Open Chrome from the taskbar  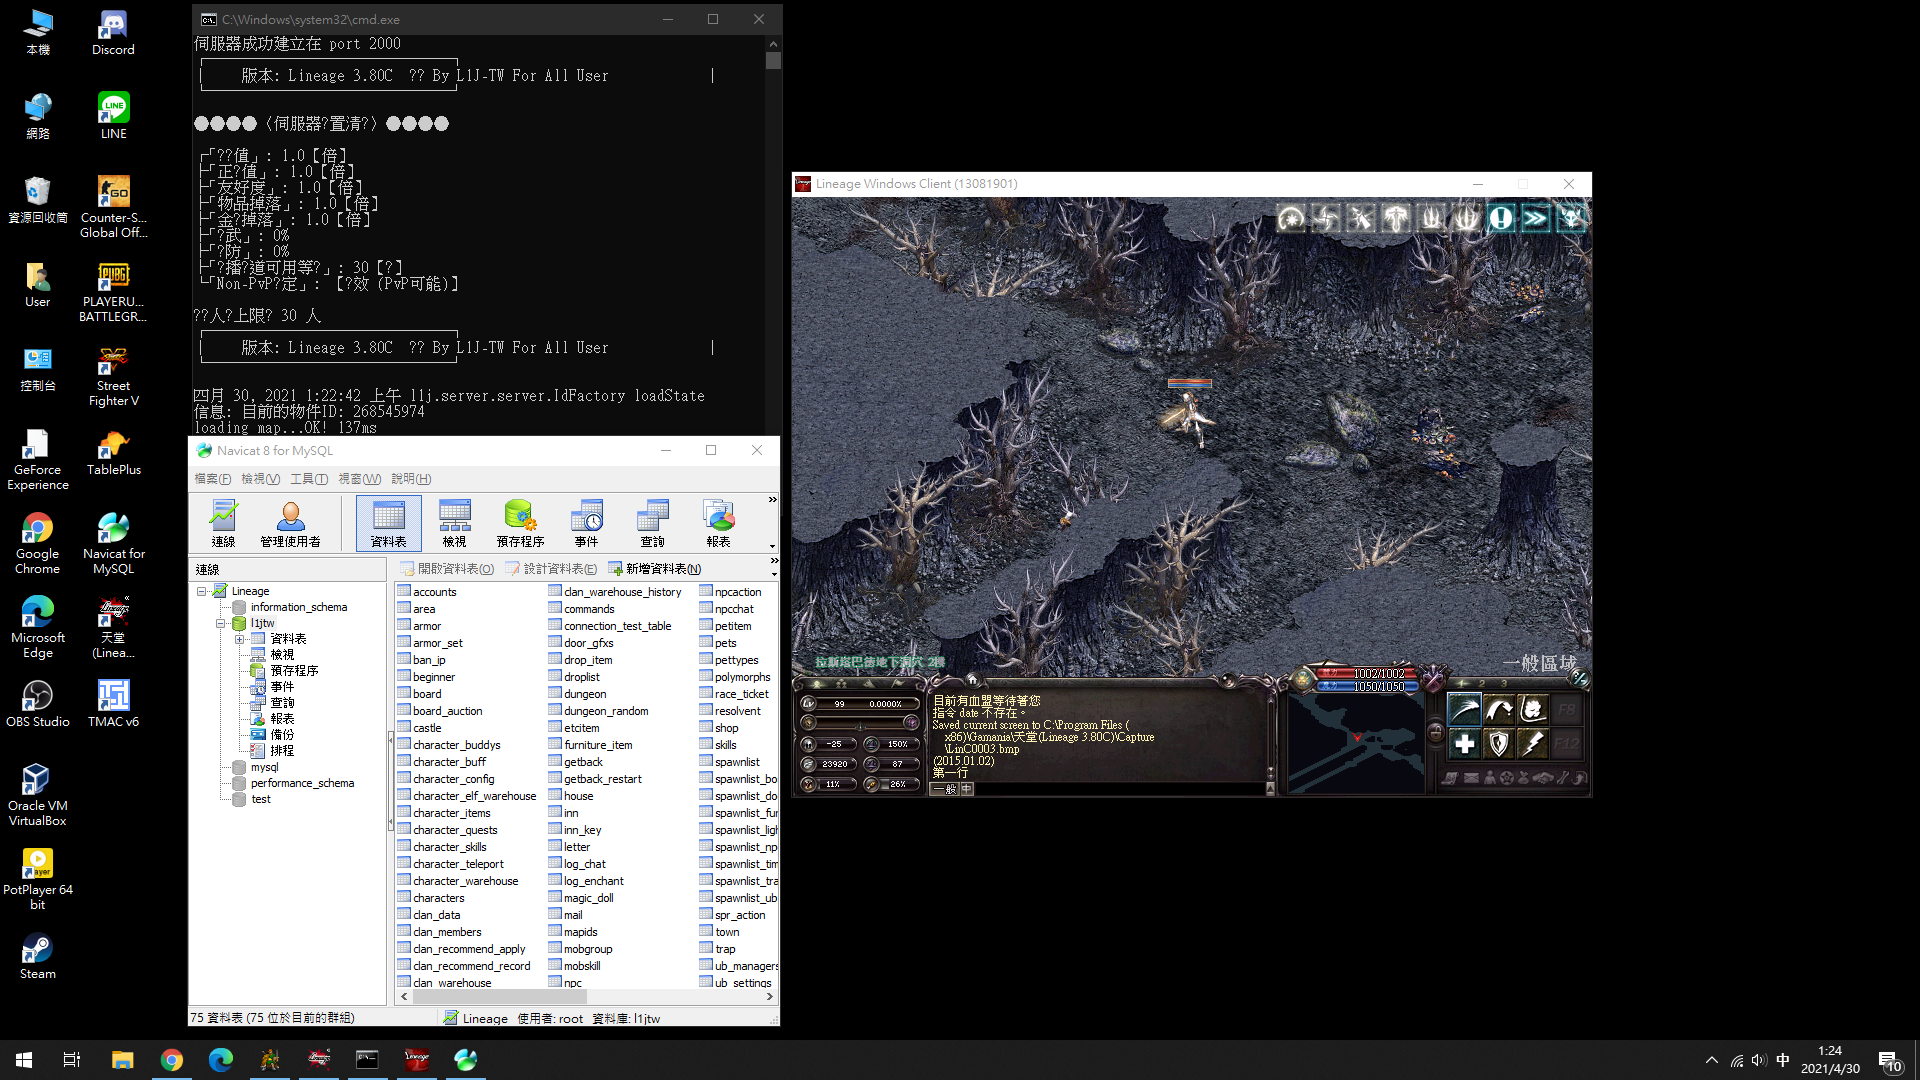tap(172, 1060)
